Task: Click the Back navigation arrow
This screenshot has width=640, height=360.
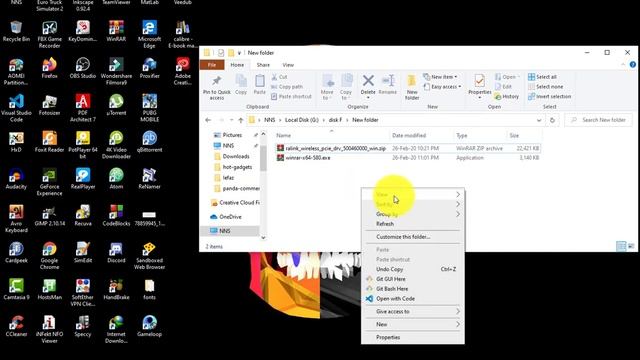Action: pyautogui.click(x=208, y=120)
